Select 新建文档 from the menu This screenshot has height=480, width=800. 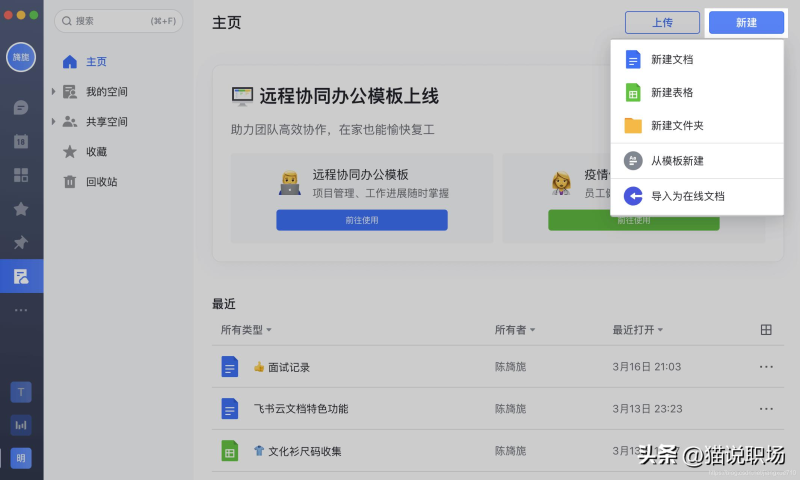672,60
